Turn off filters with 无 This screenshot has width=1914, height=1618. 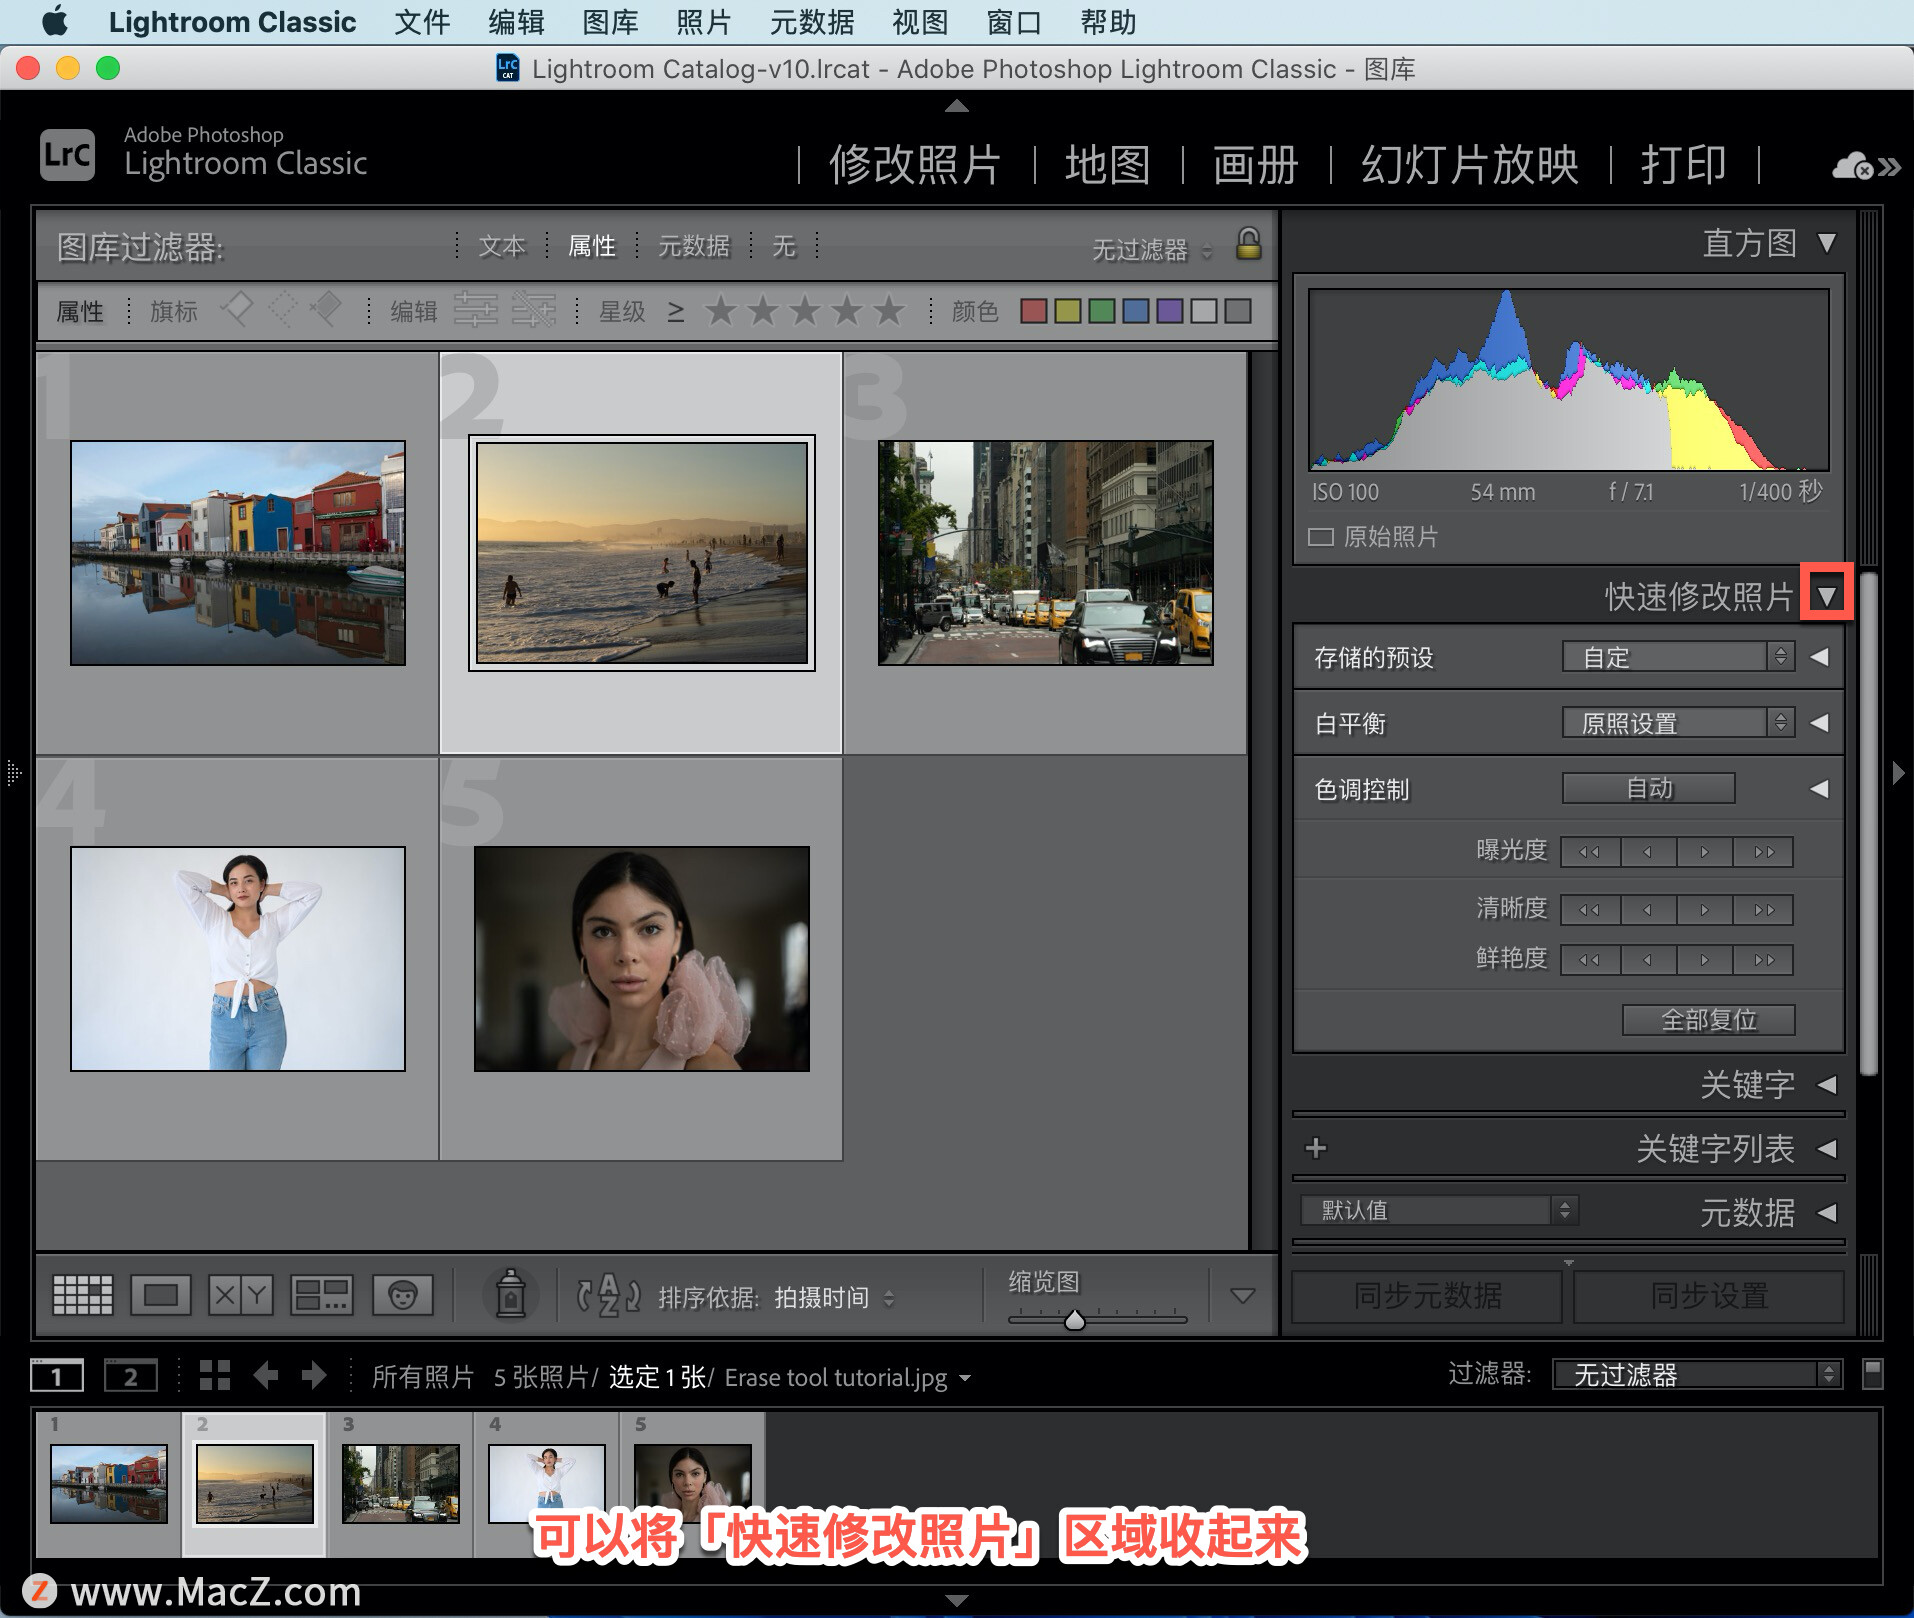[x=784, y=246]
